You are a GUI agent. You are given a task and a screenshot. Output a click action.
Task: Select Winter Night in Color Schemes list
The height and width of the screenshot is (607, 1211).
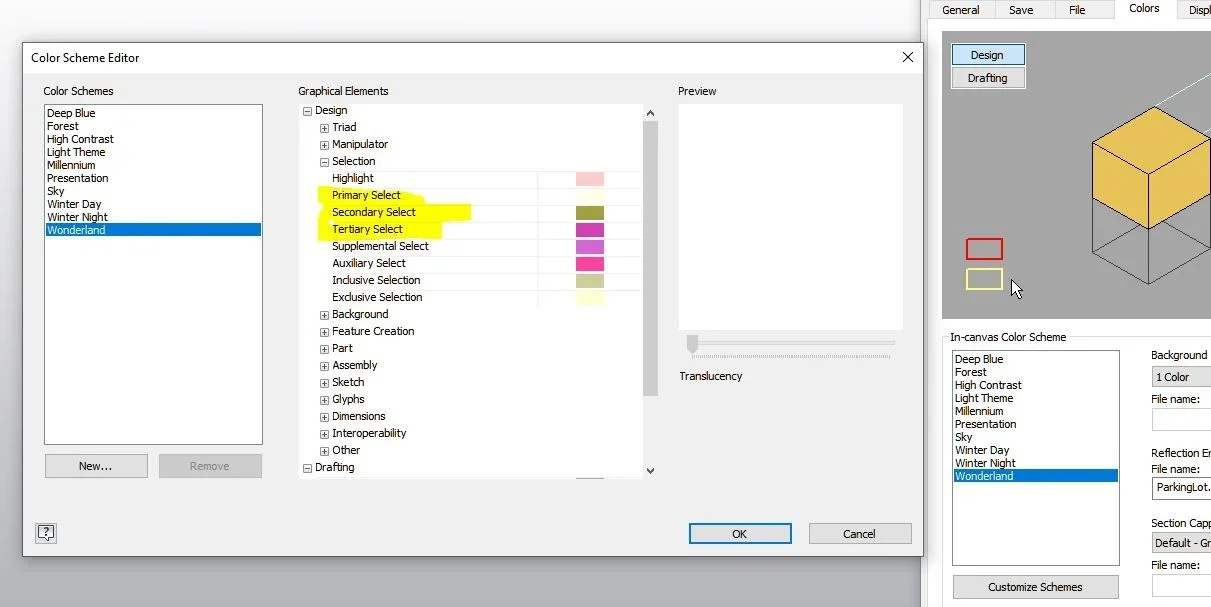(x=153, y=217)
